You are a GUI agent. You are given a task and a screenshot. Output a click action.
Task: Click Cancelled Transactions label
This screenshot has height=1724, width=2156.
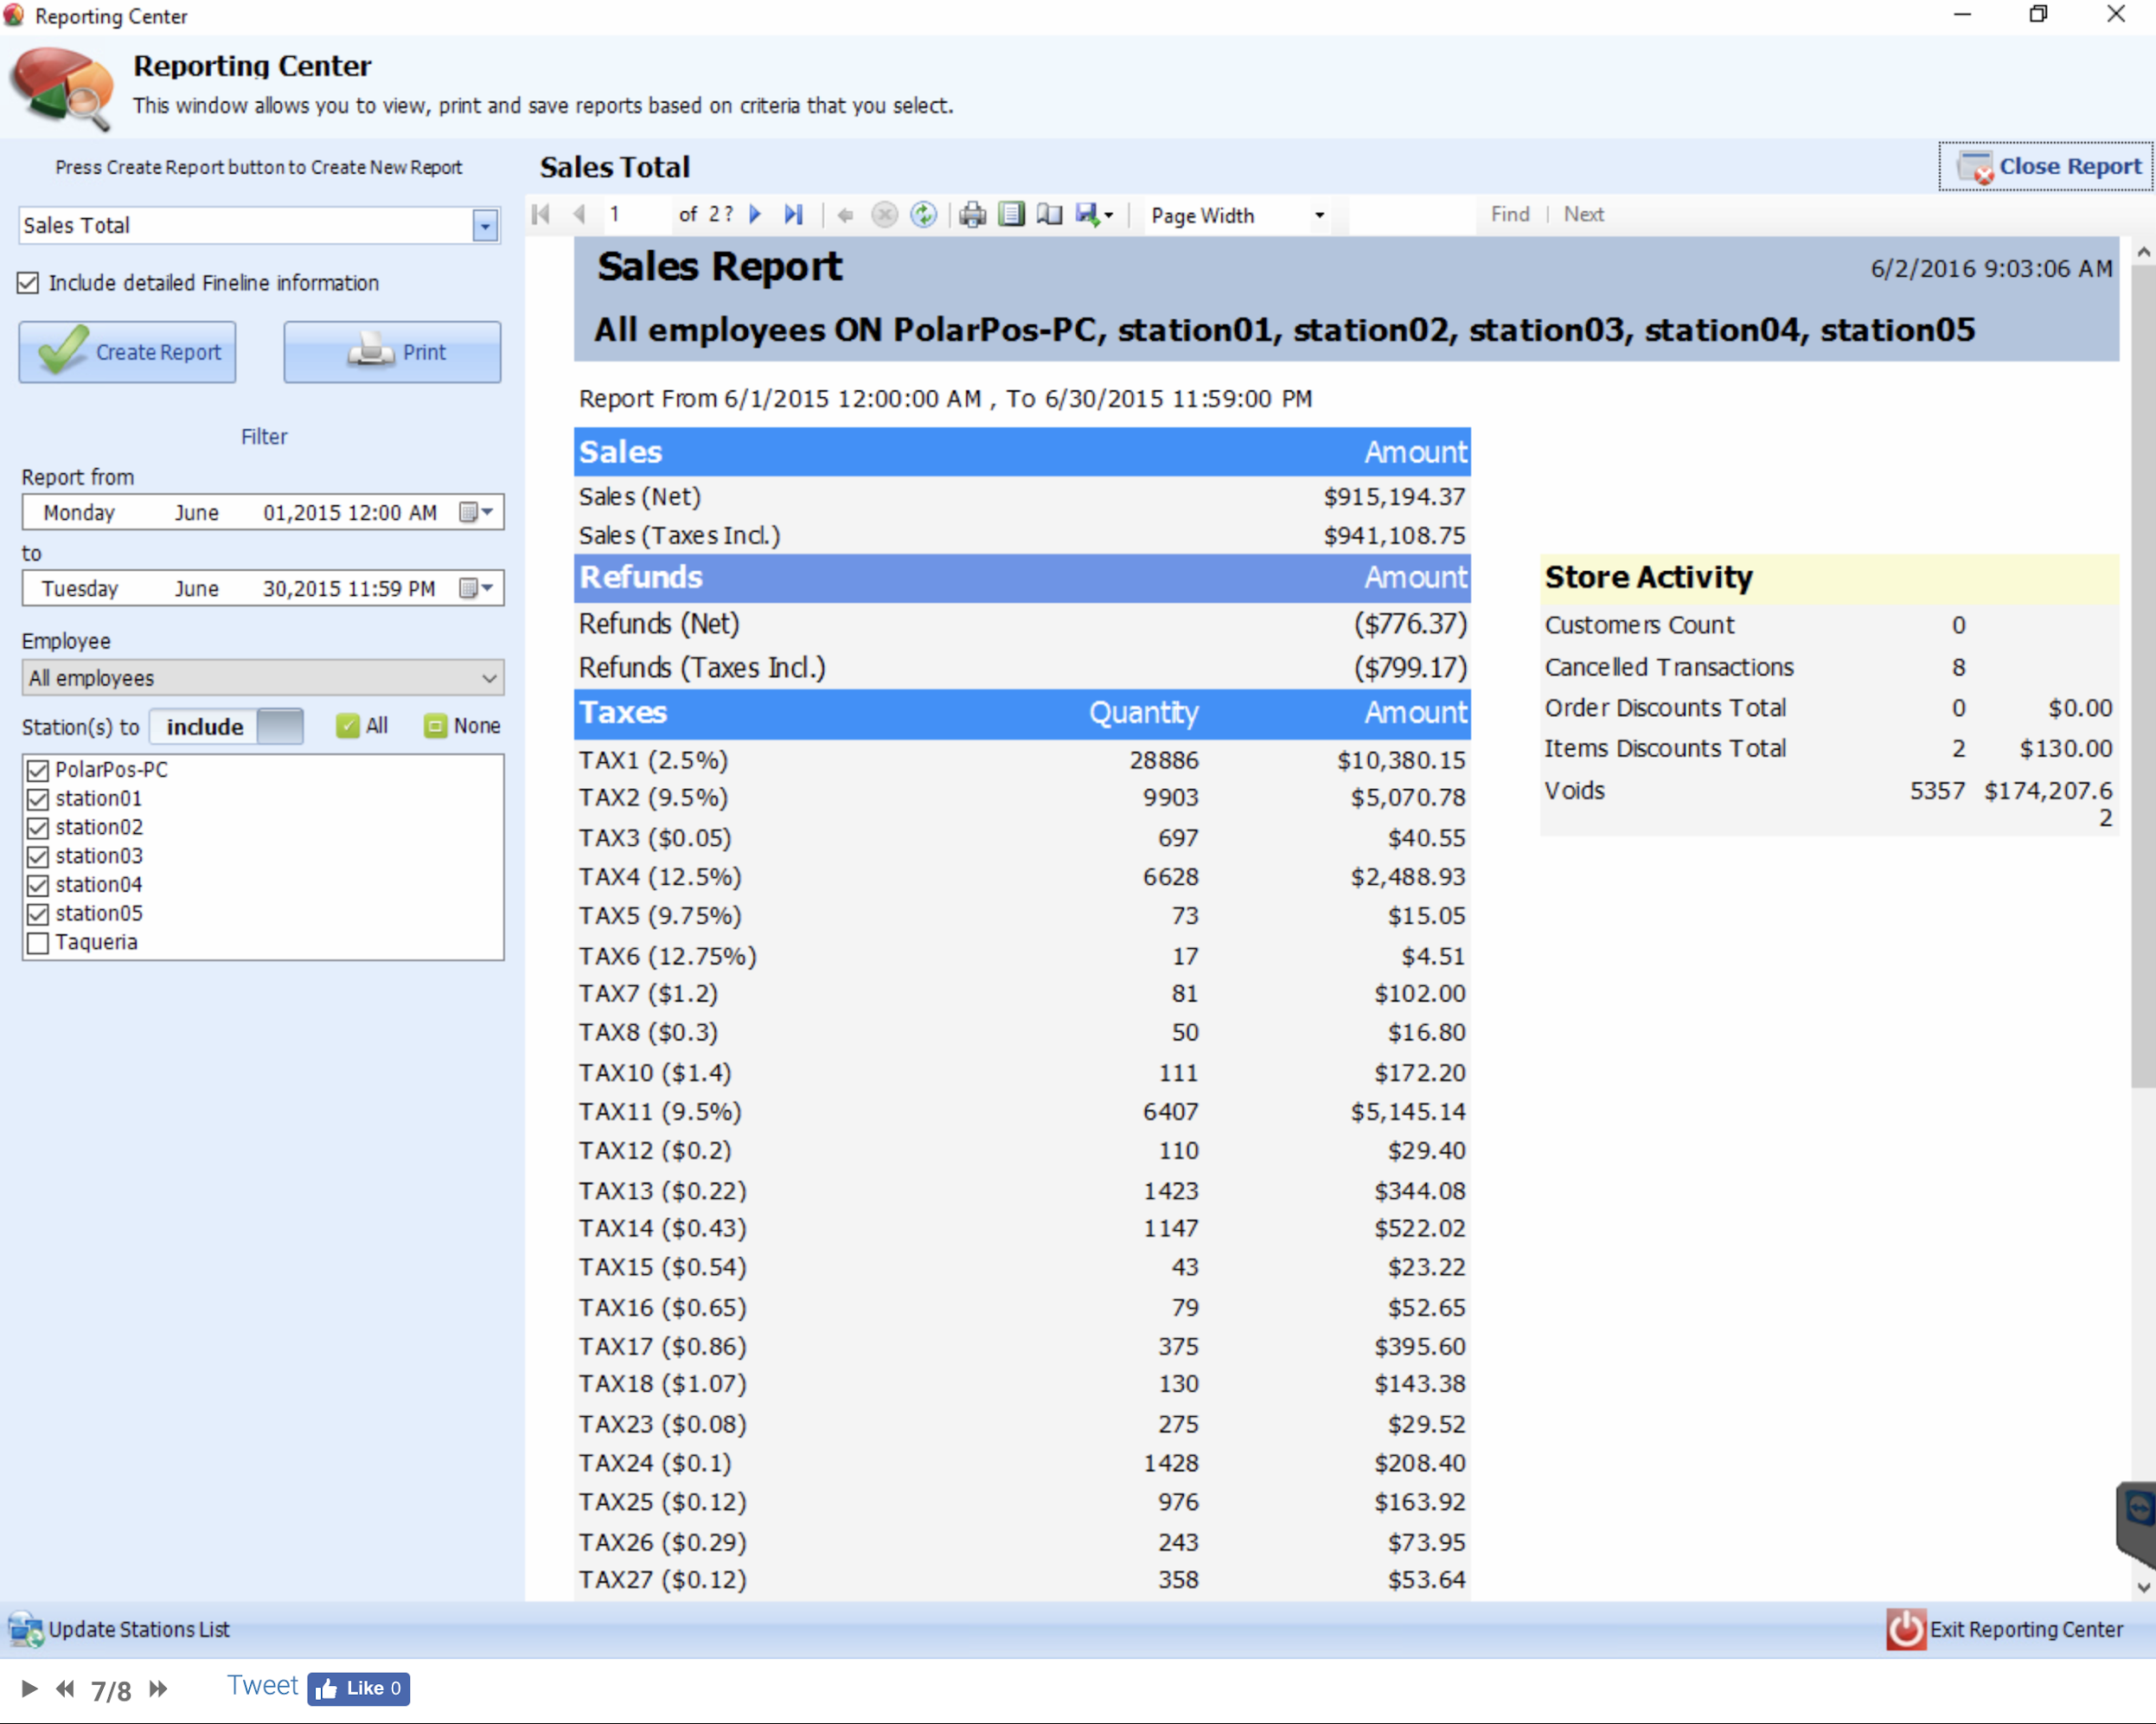click(x=1668, y=667)
